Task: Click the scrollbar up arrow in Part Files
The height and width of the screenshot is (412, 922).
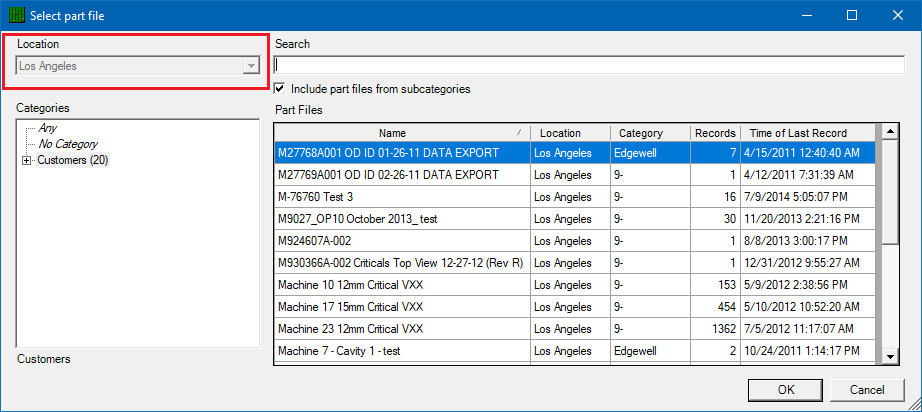Action: (x=890, y=132)
